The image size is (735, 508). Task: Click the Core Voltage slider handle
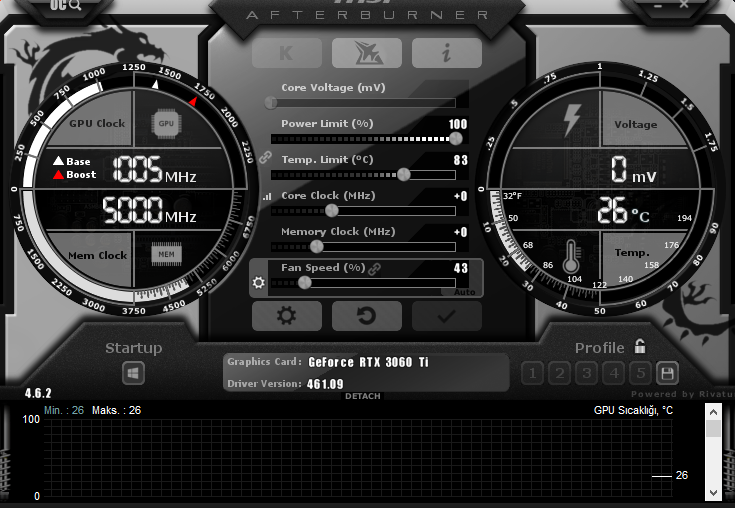tap(271, 103)
